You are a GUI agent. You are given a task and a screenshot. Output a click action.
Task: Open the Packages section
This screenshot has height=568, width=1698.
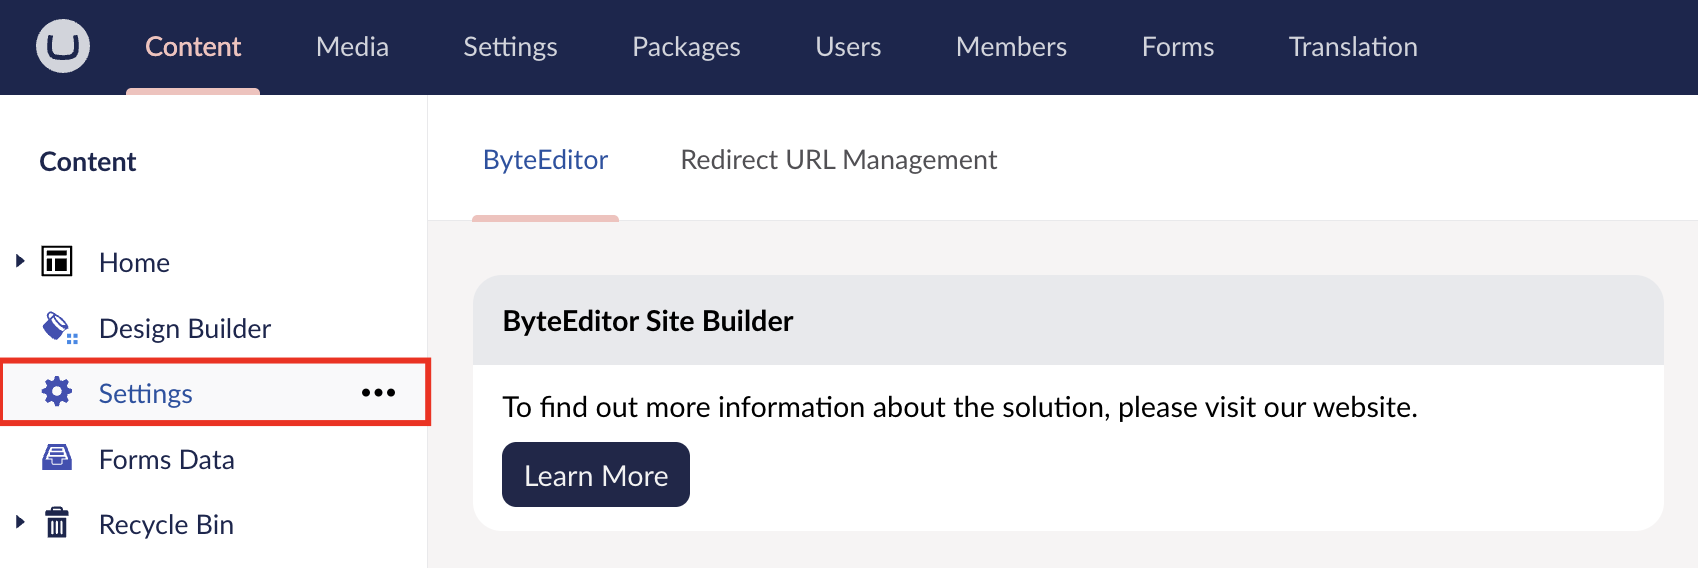[x=686, y=47]
